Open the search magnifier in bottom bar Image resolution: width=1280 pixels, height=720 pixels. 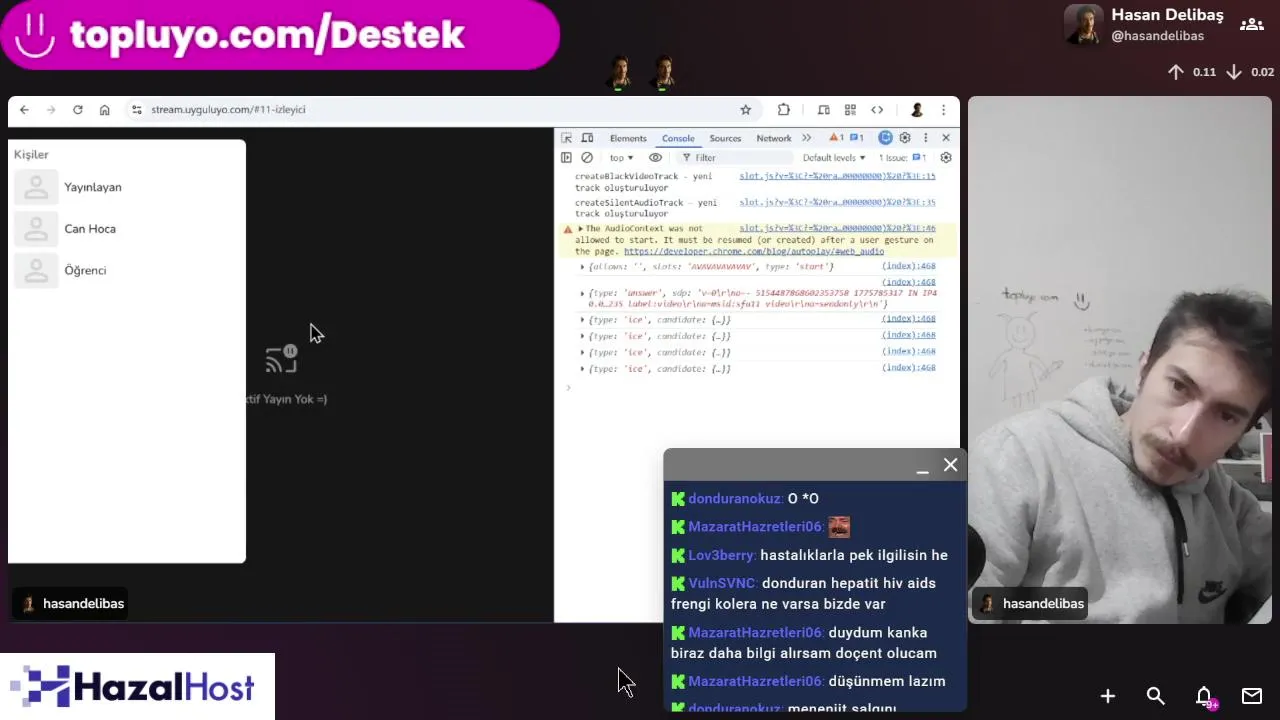click(x=1156, y=696)
